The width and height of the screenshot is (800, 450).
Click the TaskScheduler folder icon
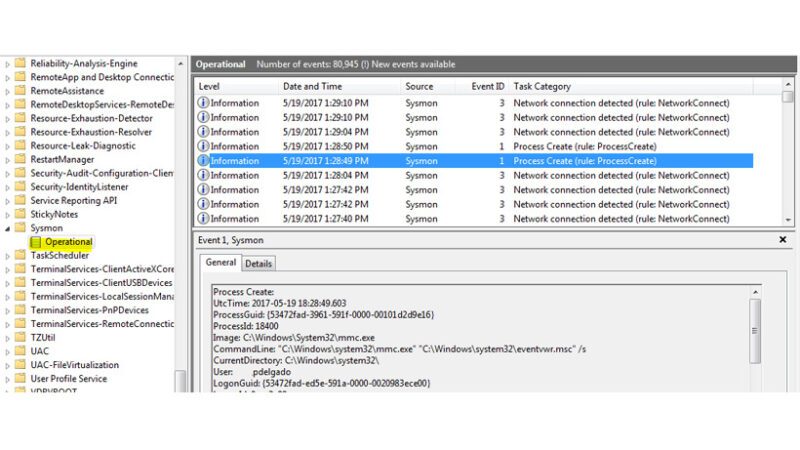(x=20, y=255)
